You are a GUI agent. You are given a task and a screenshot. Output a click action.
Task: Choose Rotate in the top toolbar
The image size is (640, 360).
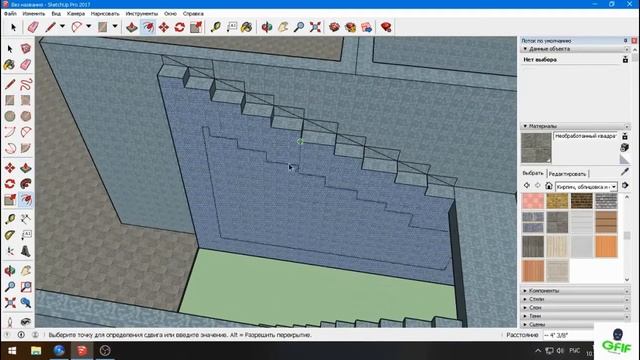pyautogui.click(x=180, y=27)
